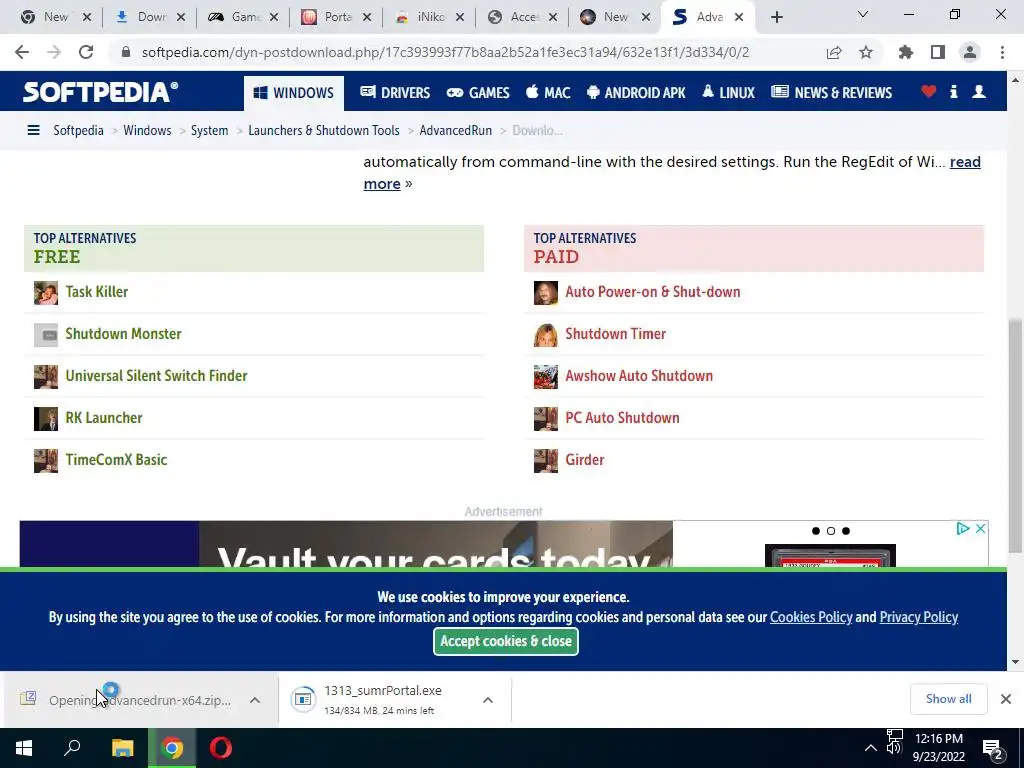Open Chrome tab search dropdown

(863, 14)
